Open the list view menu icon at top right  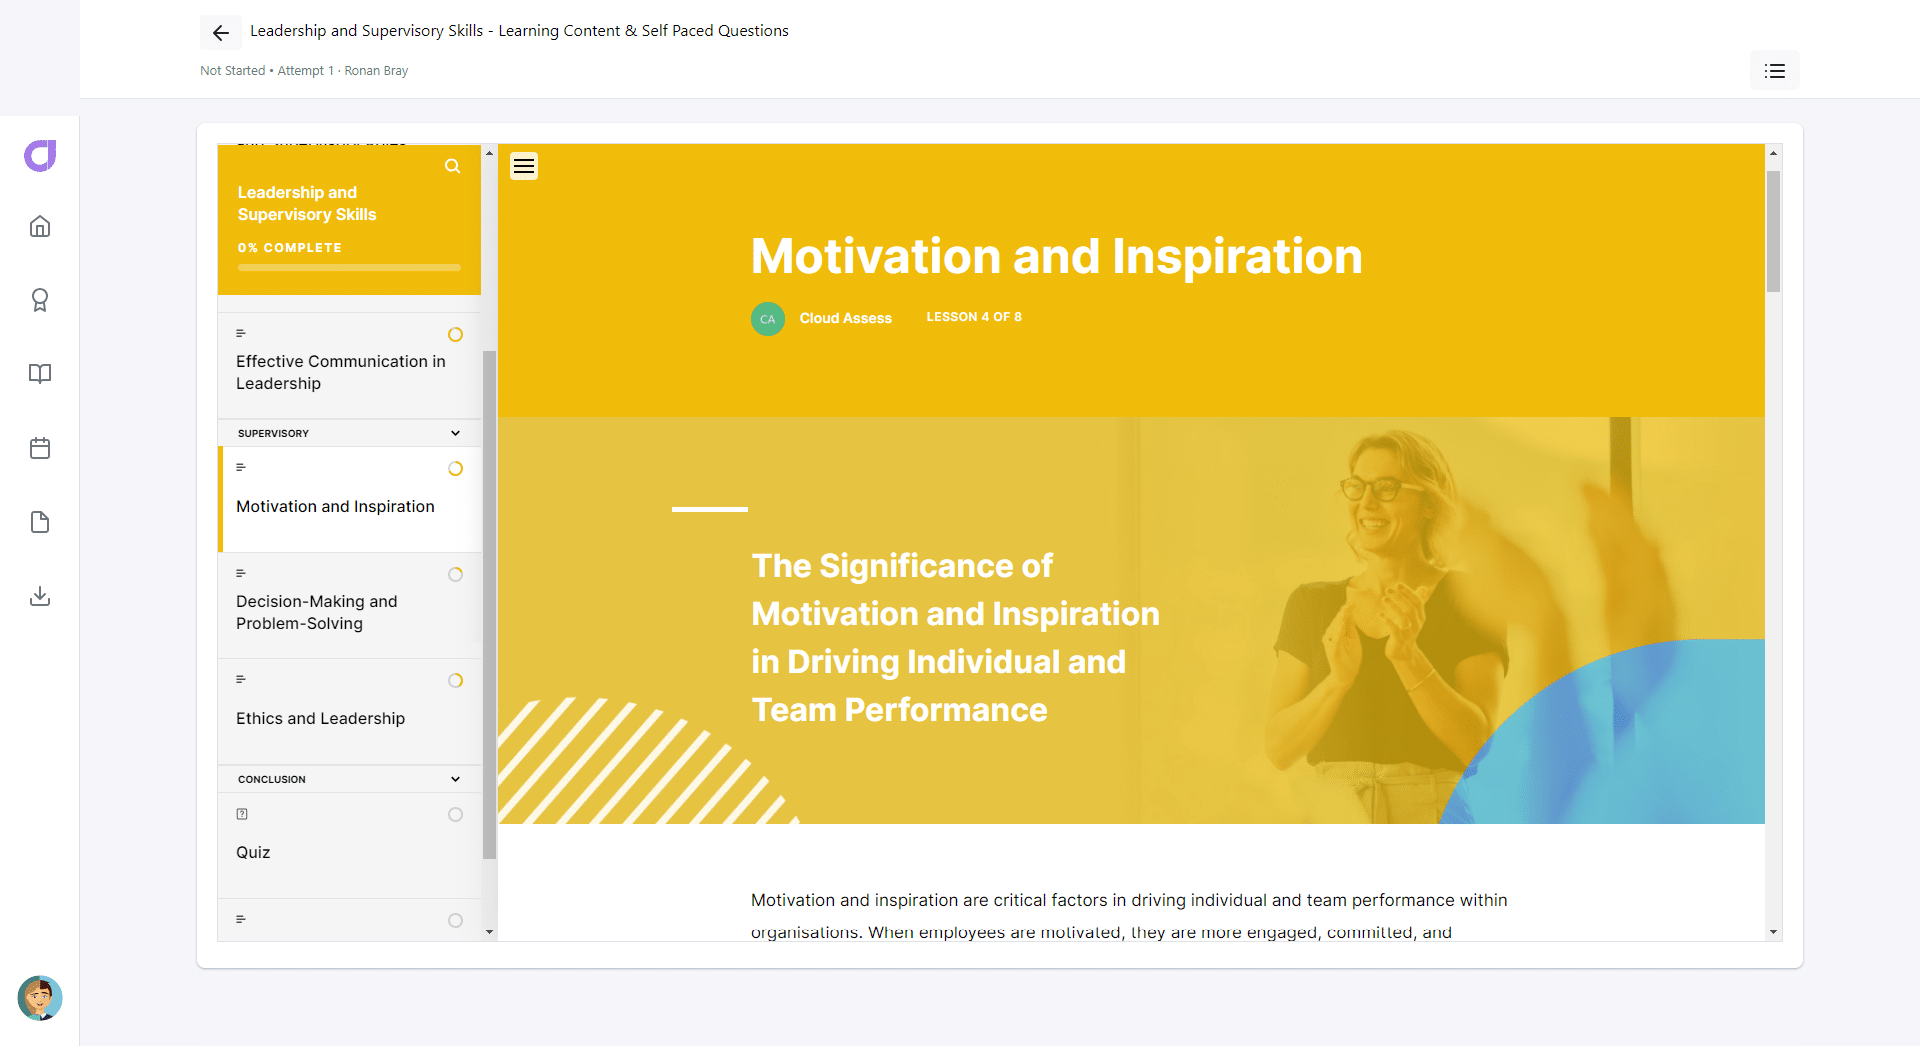click(x=1775, y=71)
